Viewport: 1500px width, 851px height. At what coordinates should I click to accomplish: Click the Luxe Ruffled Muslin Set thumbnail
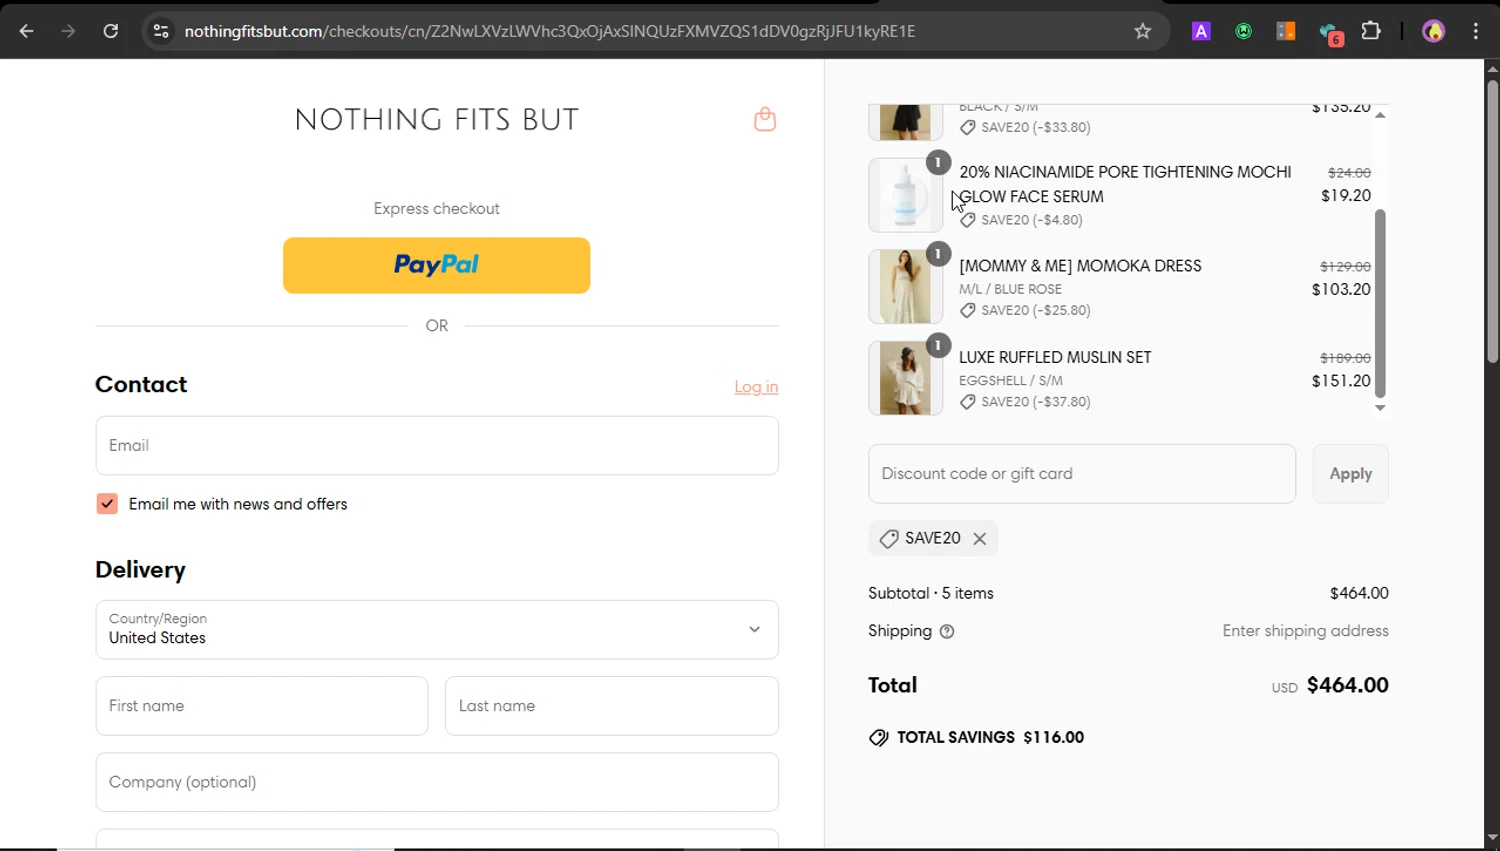tap(905, 378)
